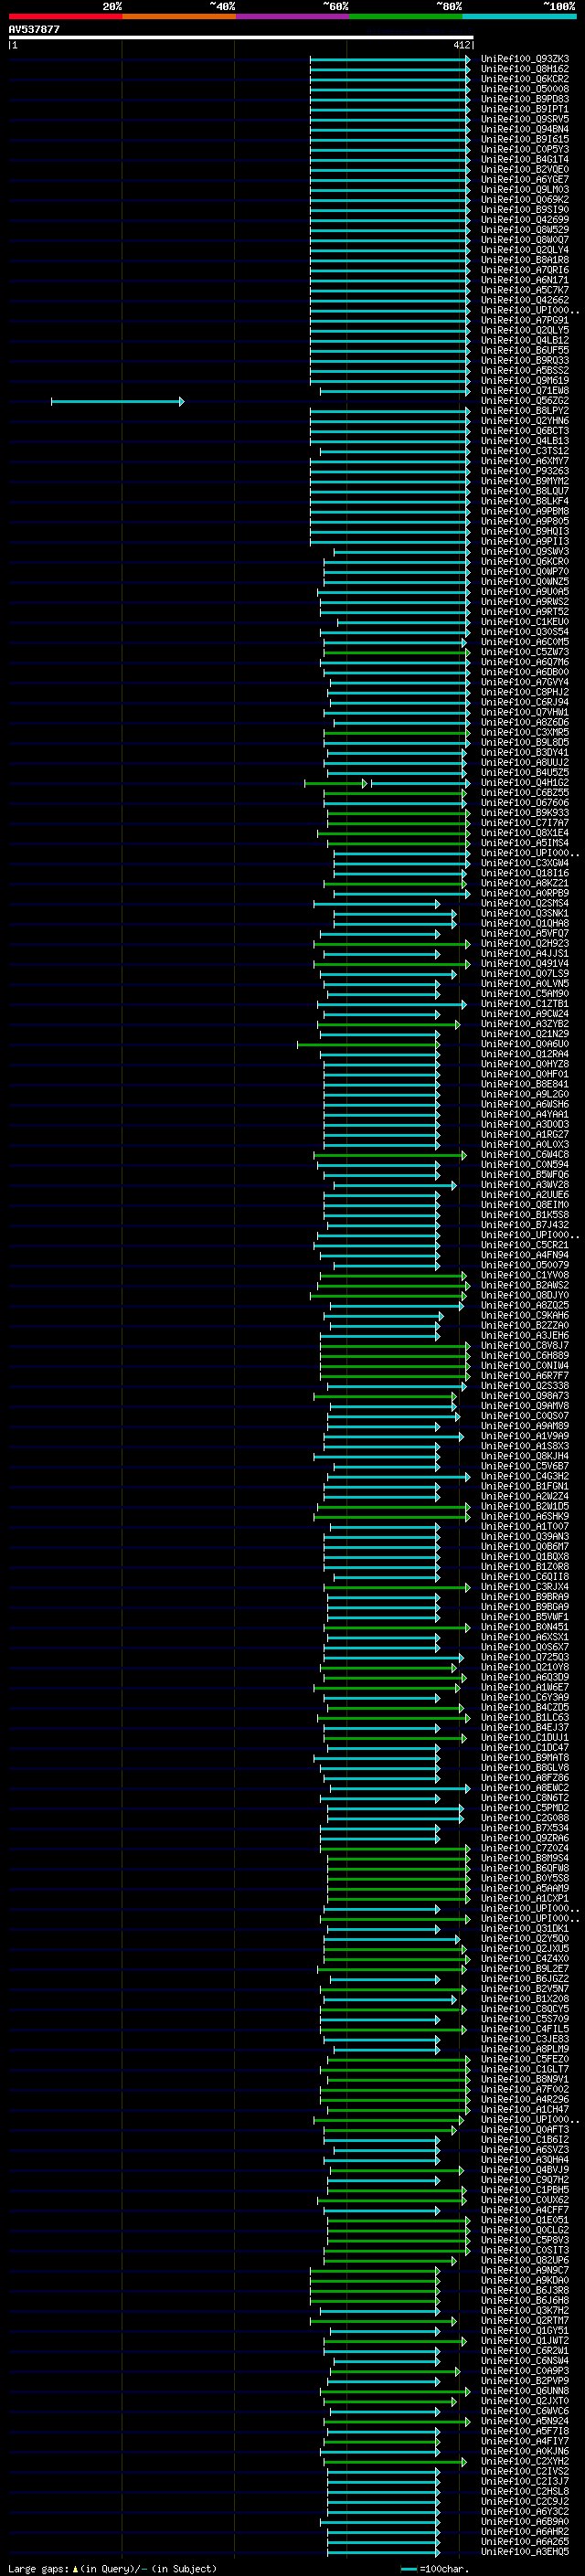The height and width of the screenshot is (2576, 585).
Task: Click hit label UniRef100_C4G3H2
Action: pos(525,1476)
